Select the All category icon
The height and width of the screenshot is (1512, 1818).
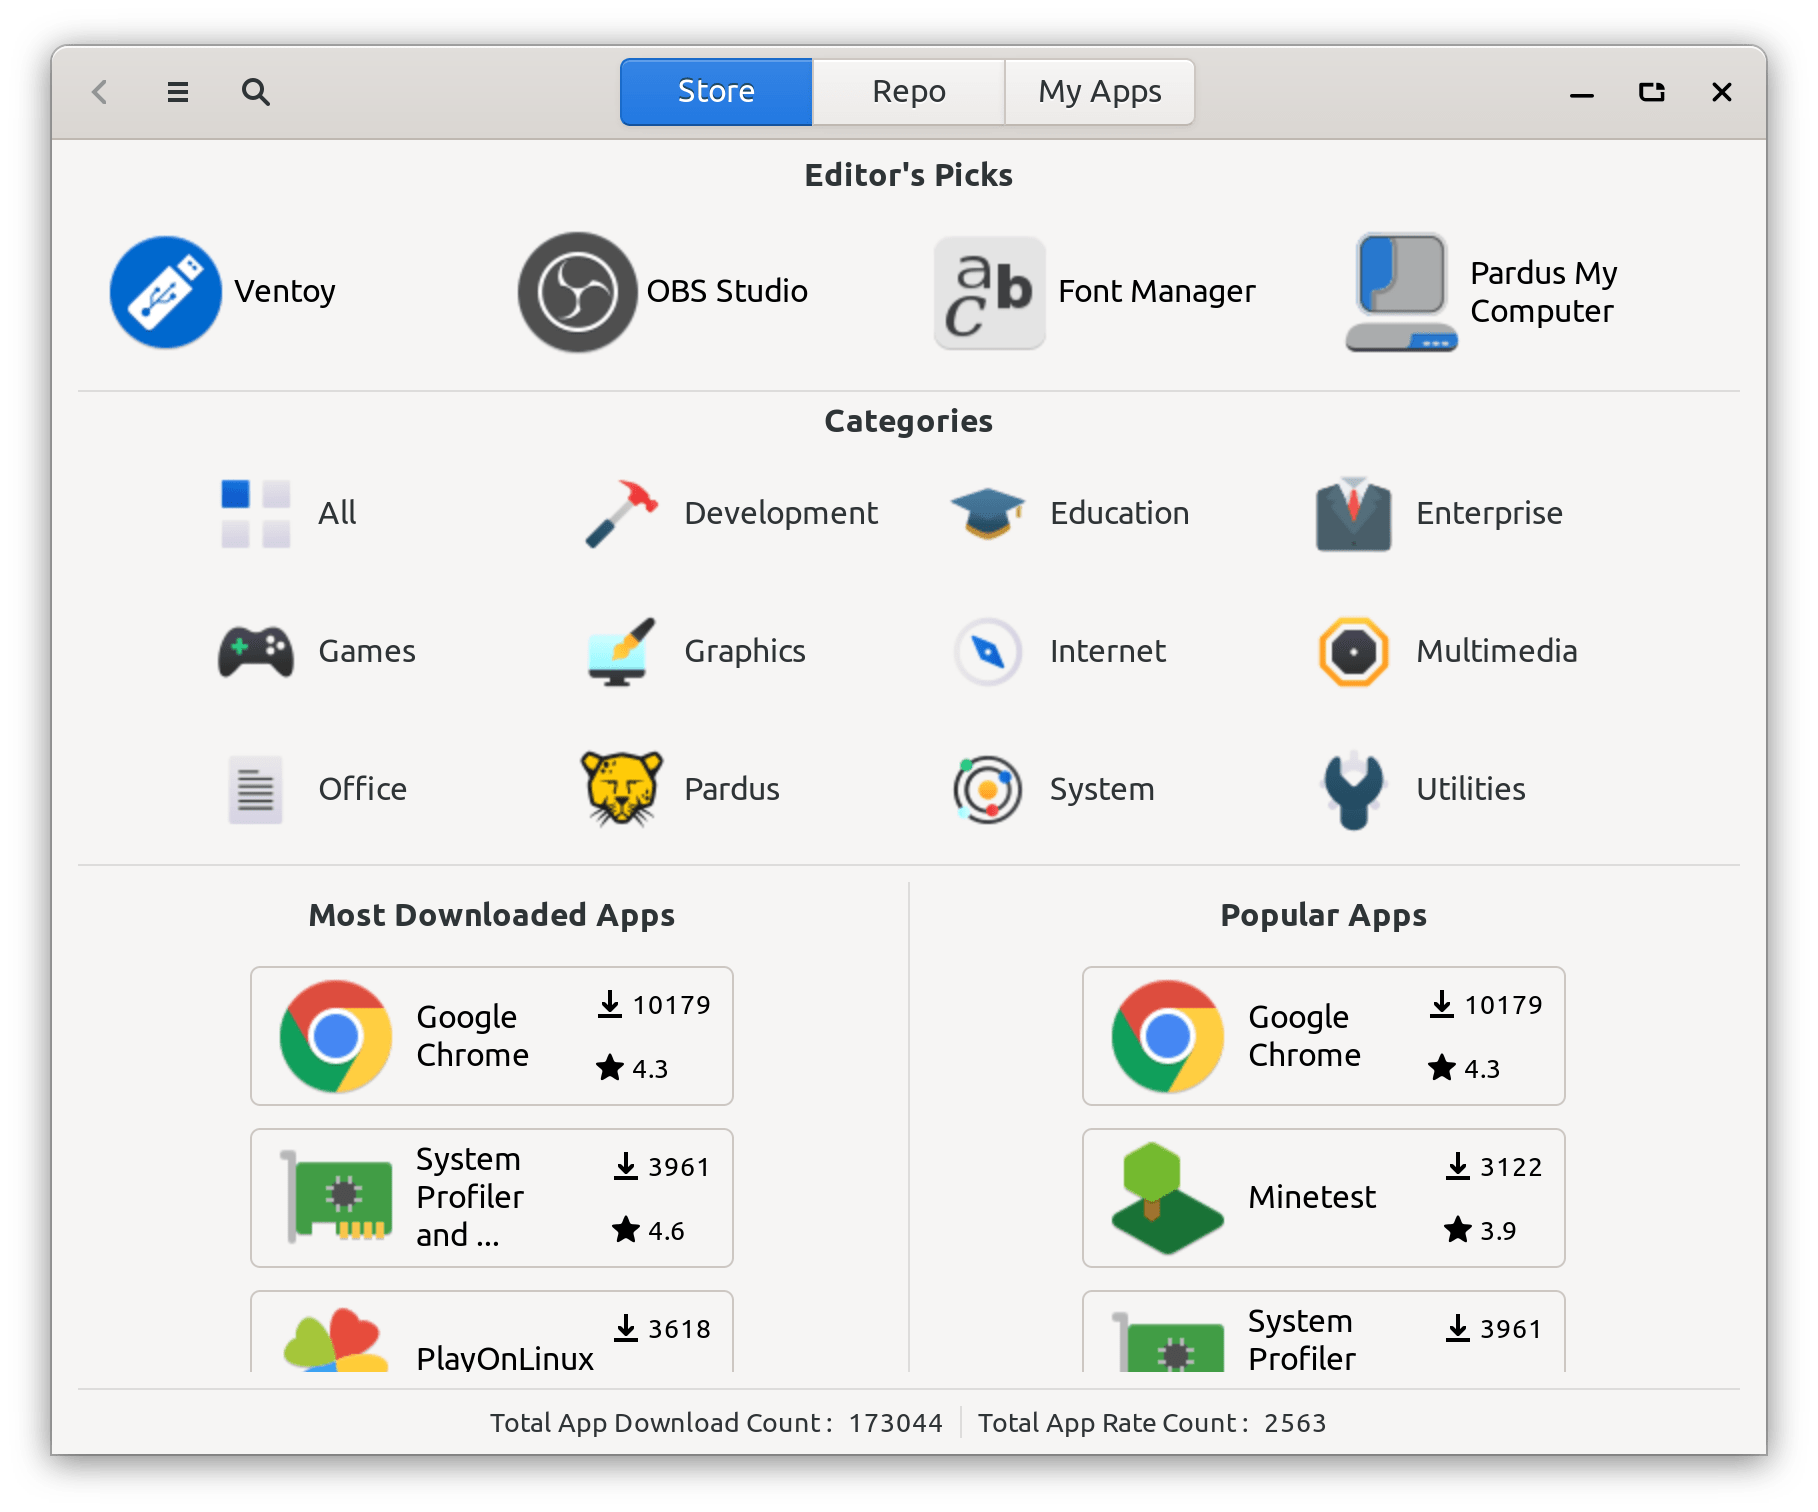pos(256,514)
